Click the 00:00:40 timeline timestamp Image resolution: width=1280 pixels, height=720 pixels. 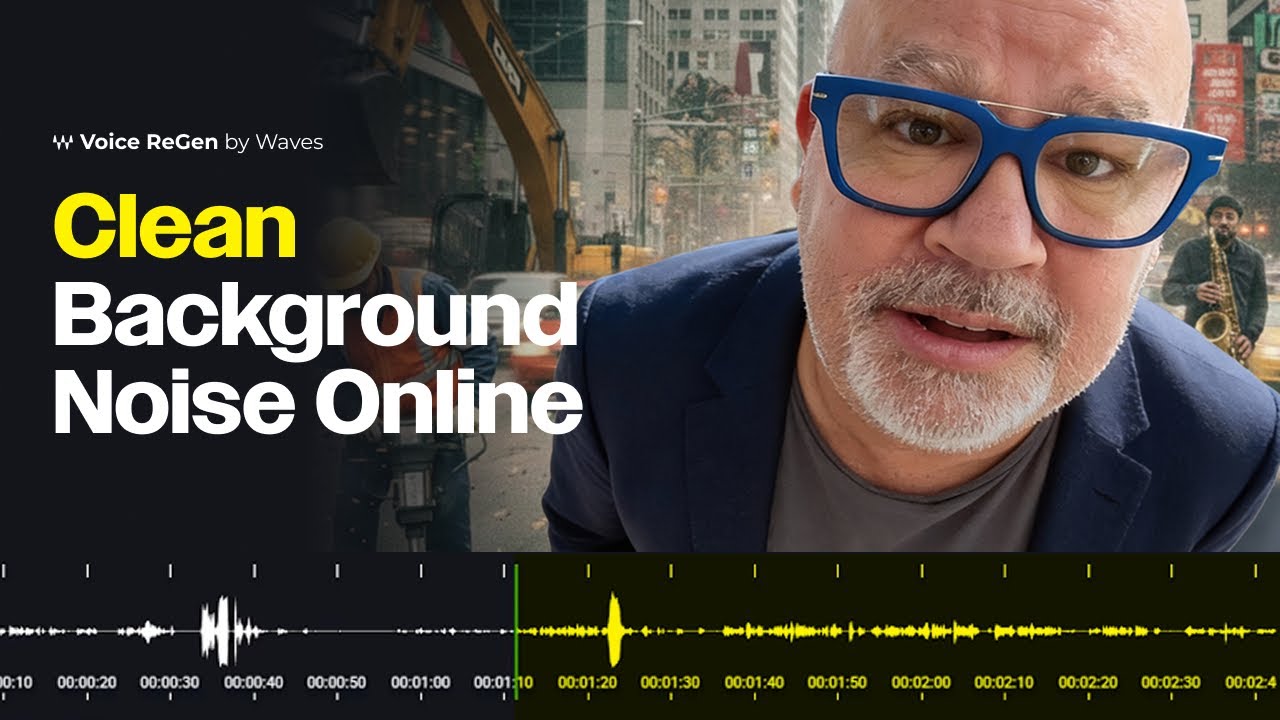[253, 683]
